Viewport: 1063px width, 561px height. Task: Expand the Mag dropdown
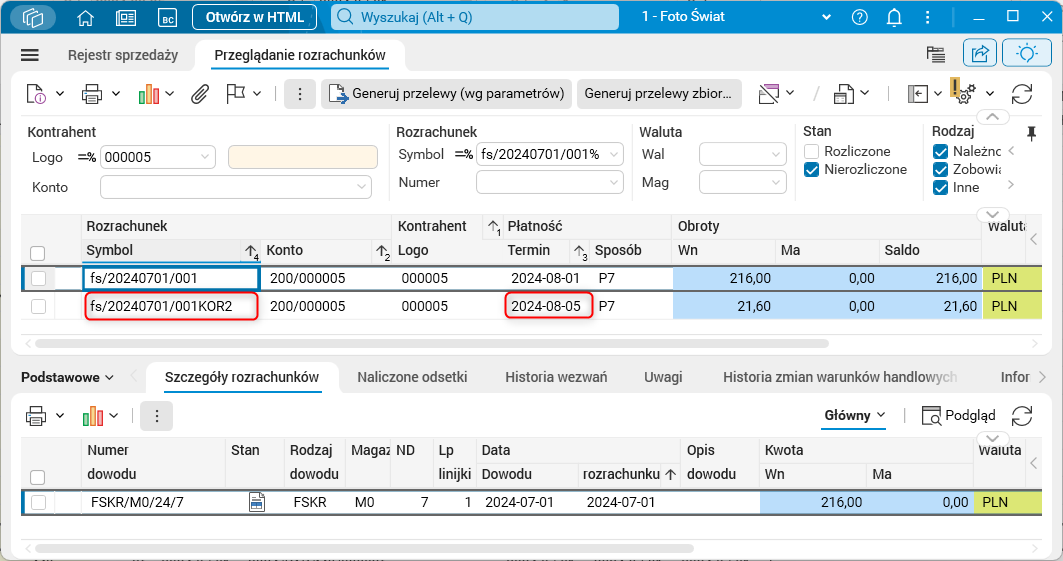coord(776,182)
